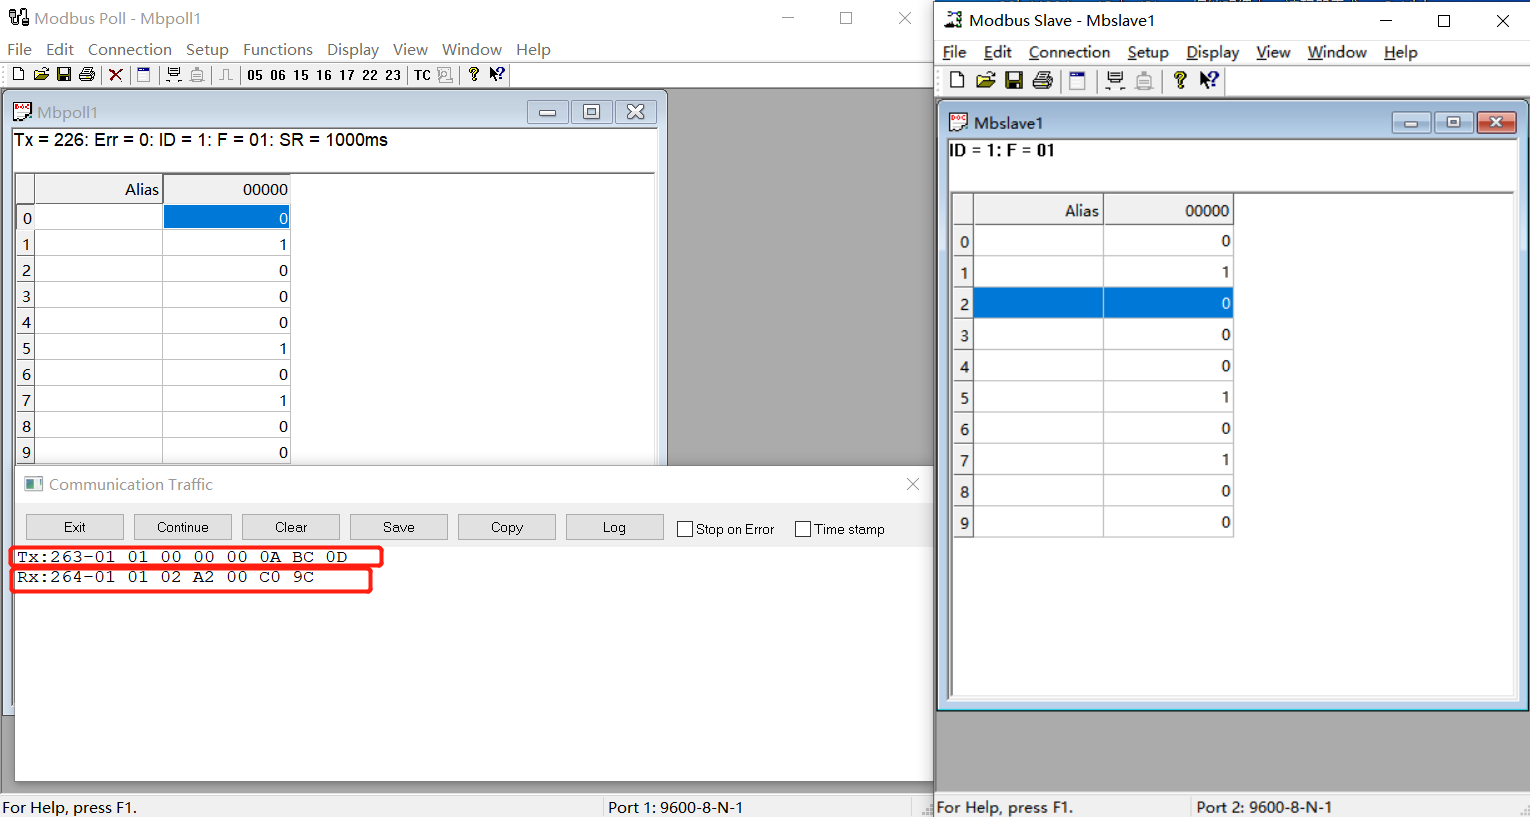Open the Window menu in Modbus Slave
The image size is (1530, 817).
pyautogui.click(x=1337, y=52)
